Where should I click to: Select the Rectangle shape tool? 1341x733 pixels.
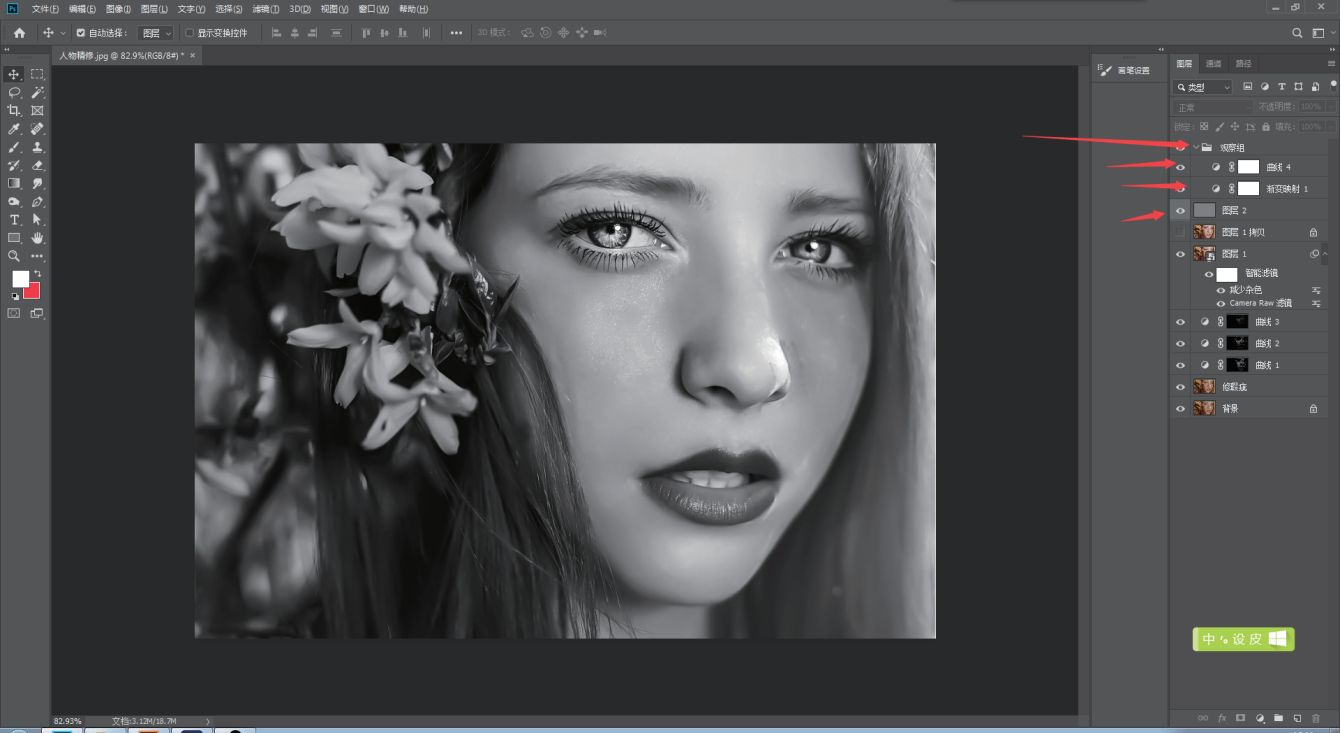(x=14, y=238)
